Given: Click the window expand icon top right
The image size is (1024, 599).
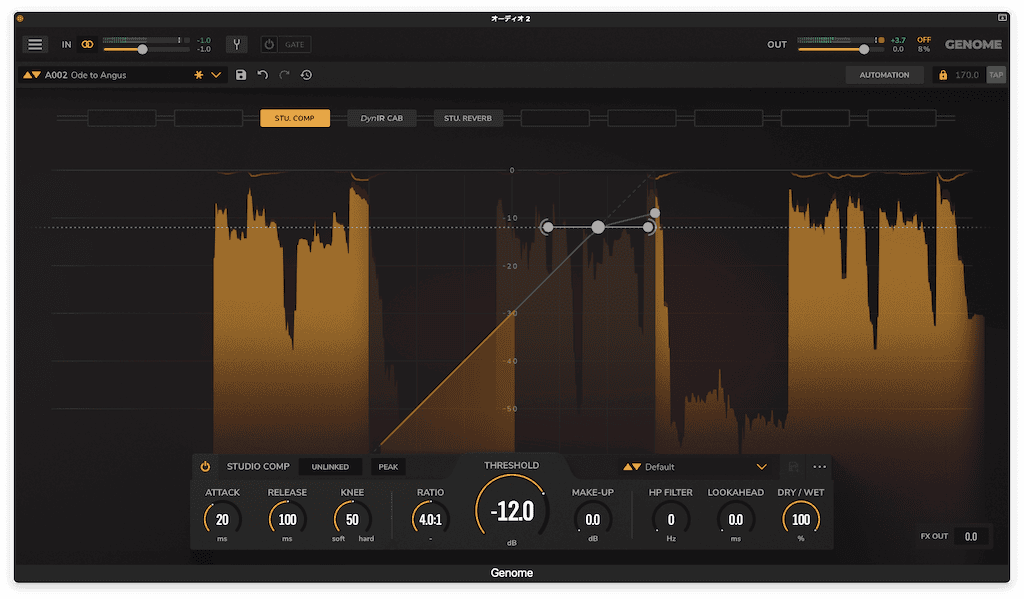Looking at the screenshot, I should 1002,18.
